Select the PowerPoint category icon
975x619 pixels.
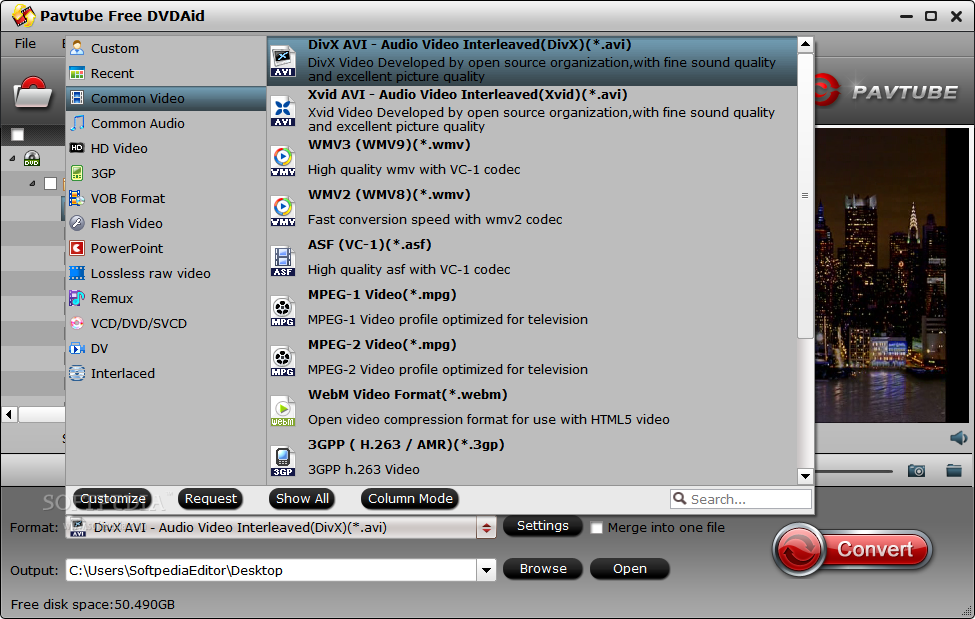[x=77, y=248]
